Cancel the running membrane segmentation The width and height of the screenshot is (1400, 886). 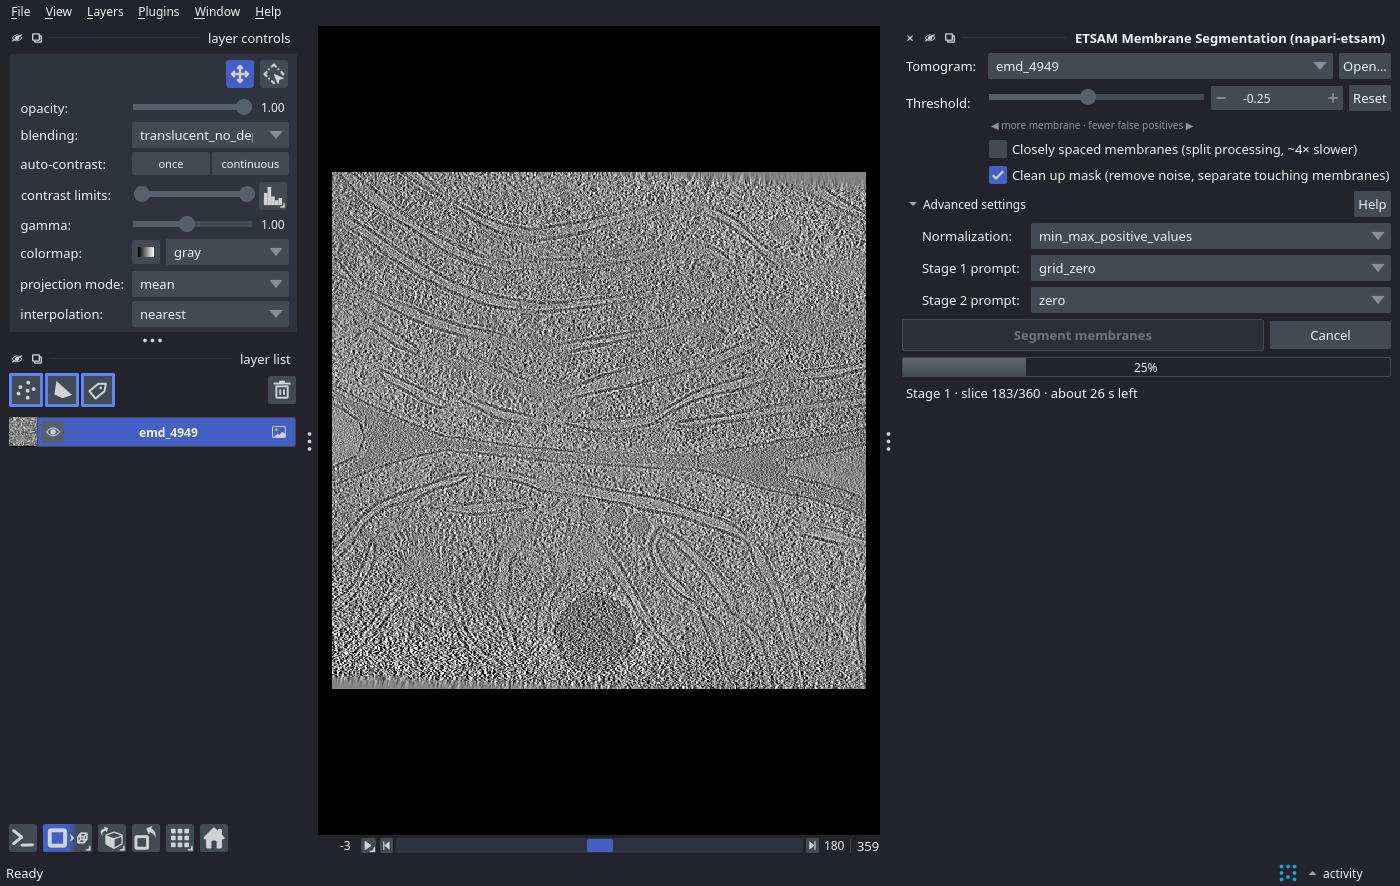click(1330, 335)
